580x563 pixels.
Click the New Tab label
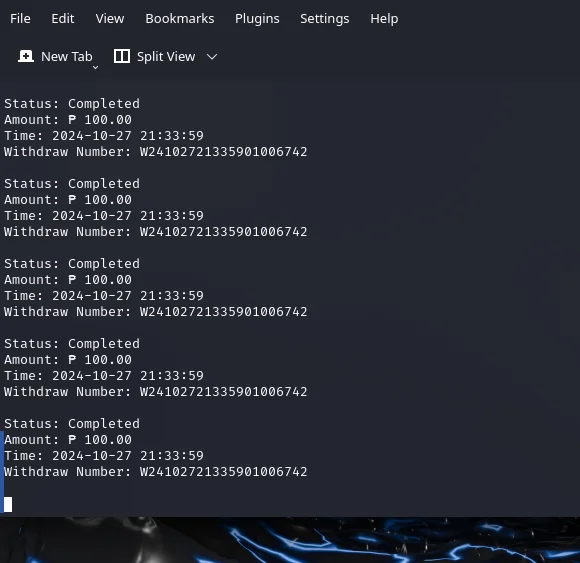(x=67, y=57)
